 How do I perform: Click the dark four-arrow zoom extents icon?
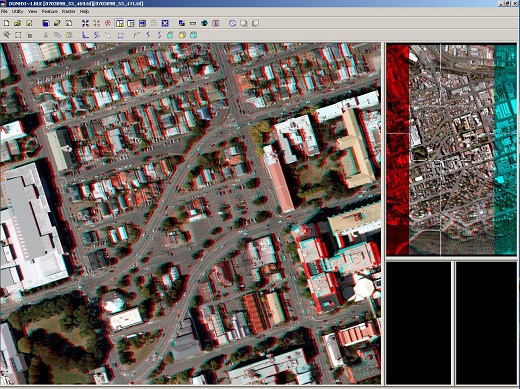point(85,23)
